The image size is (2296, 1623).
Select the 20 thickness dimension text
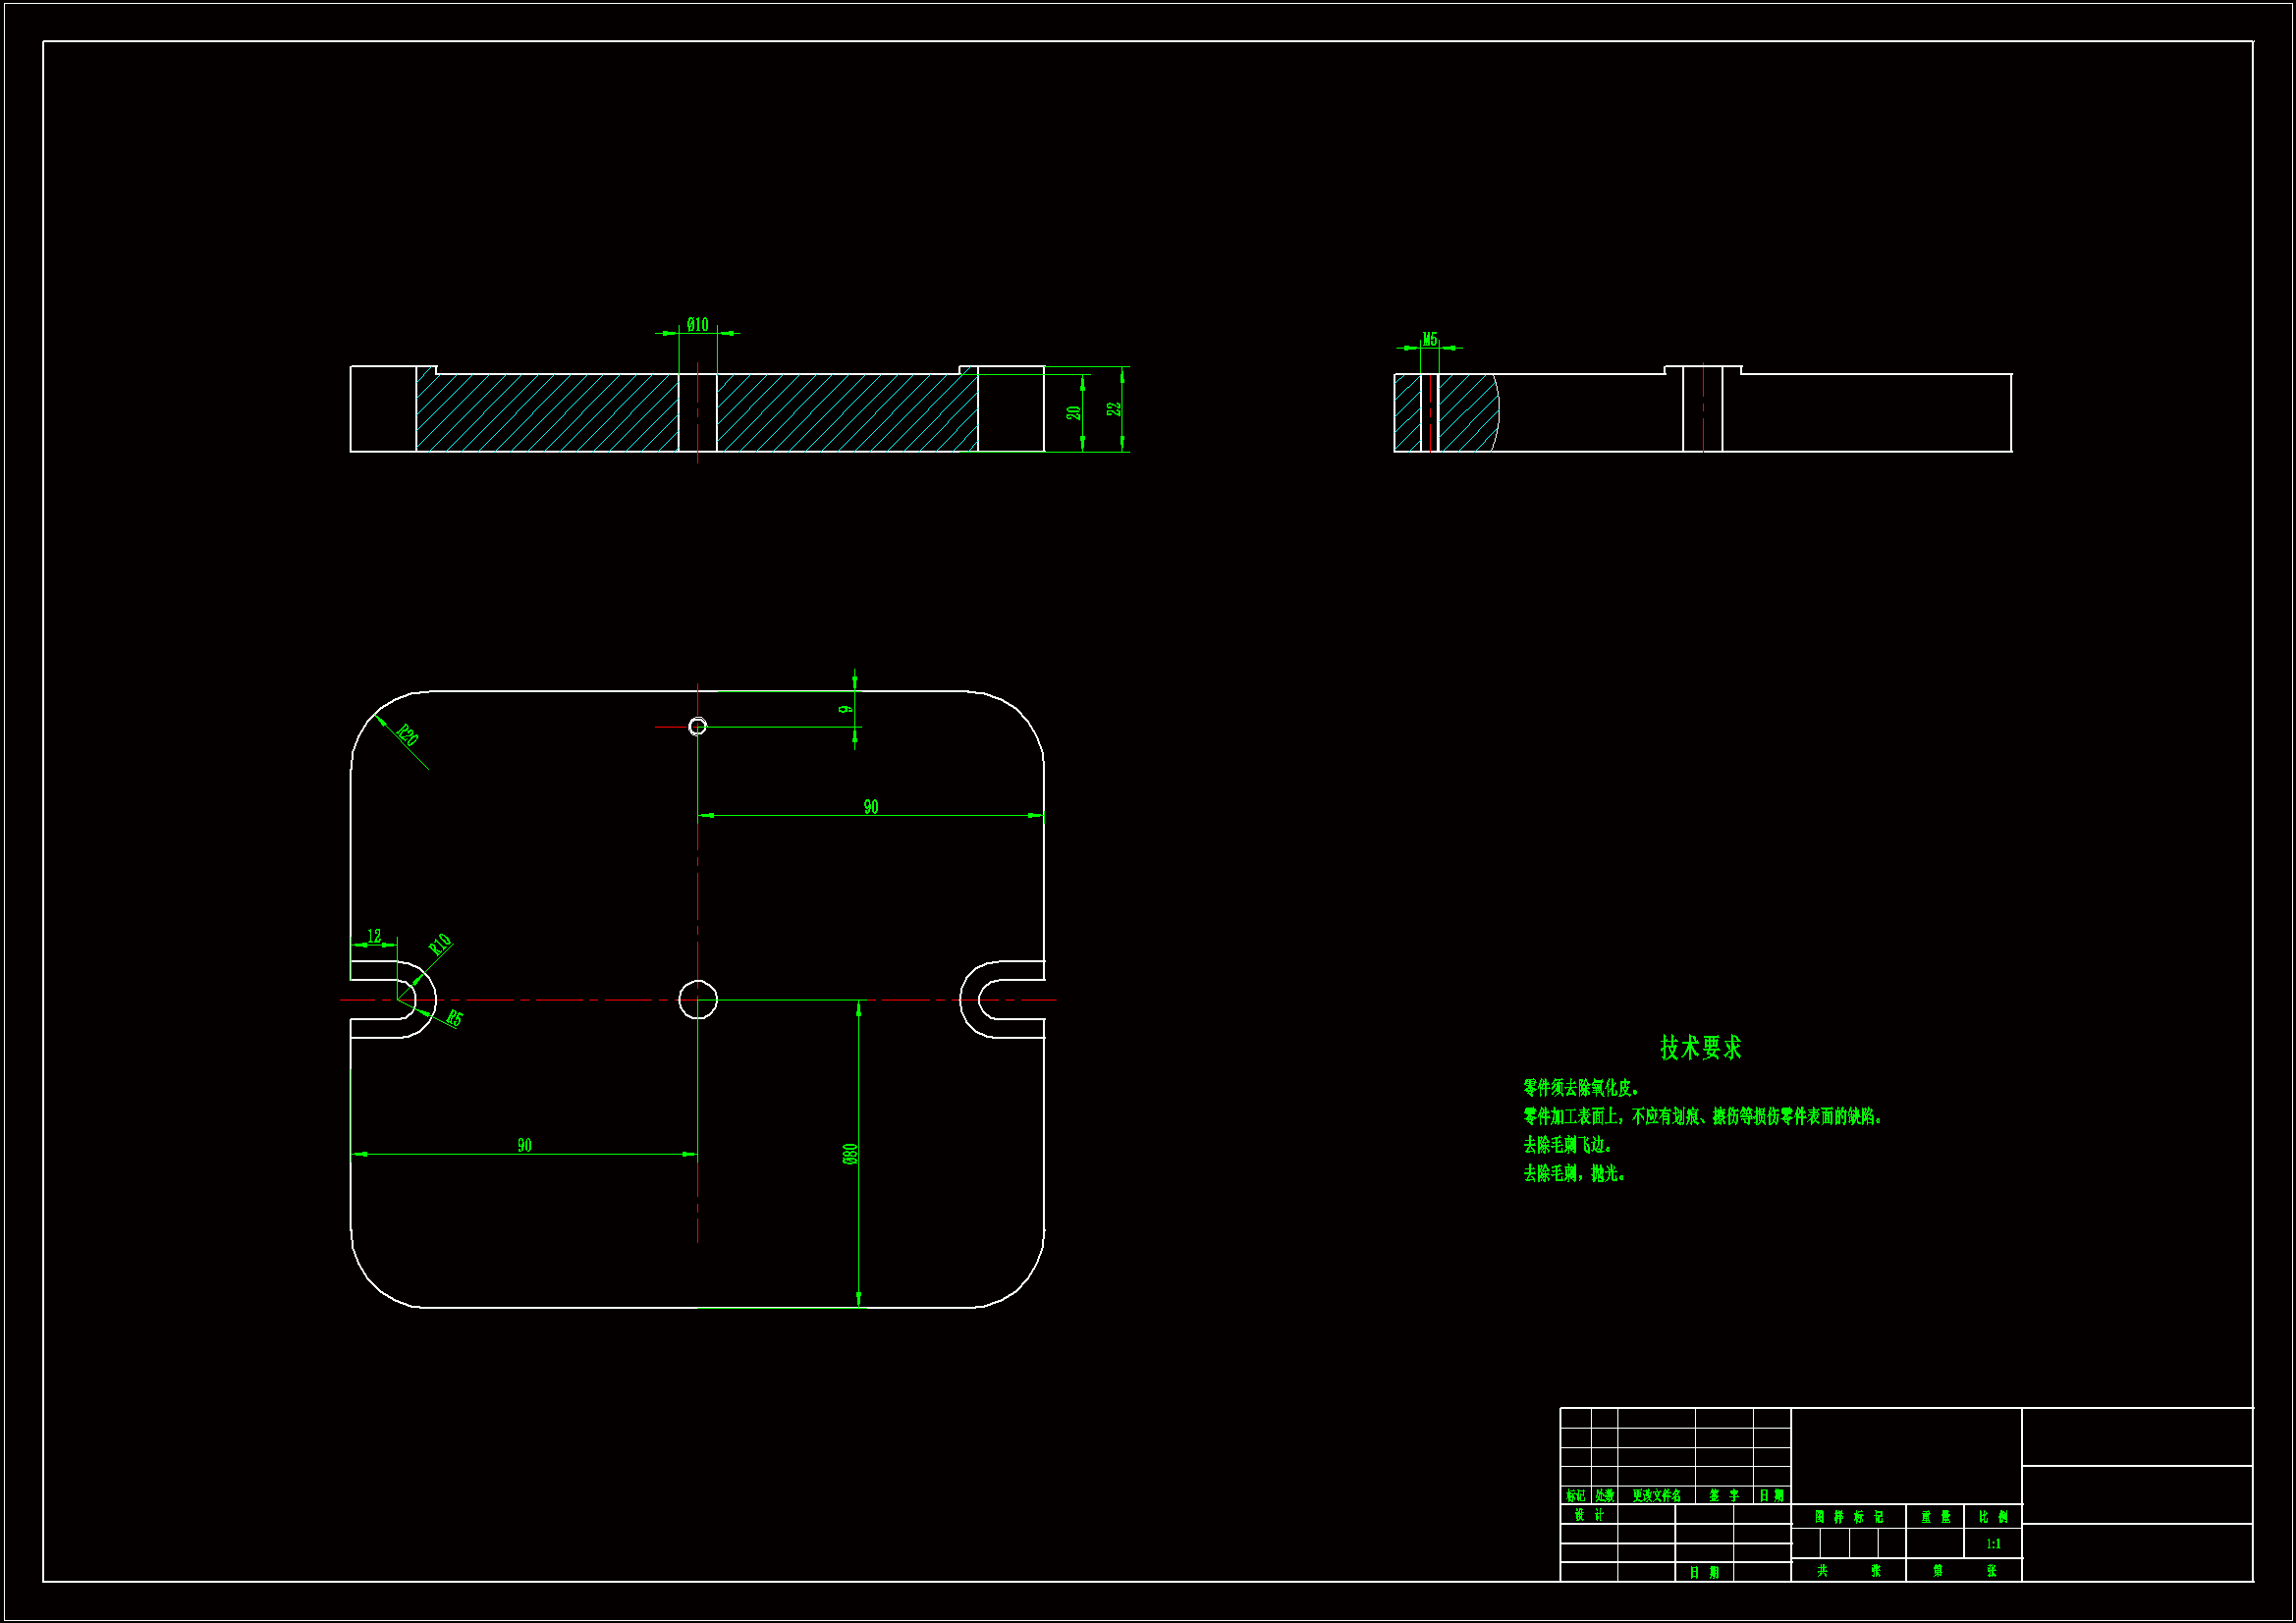1073,412
